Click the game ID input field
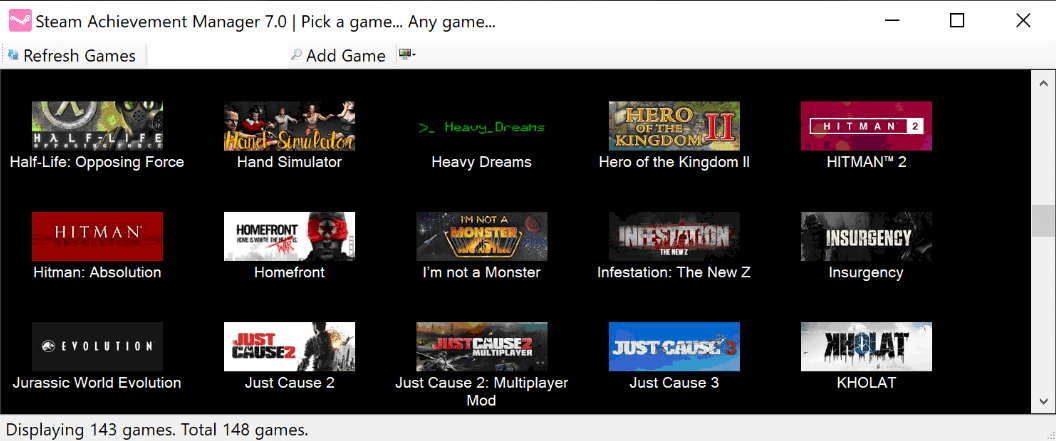The image size is (1056, 441). [217, 56]
